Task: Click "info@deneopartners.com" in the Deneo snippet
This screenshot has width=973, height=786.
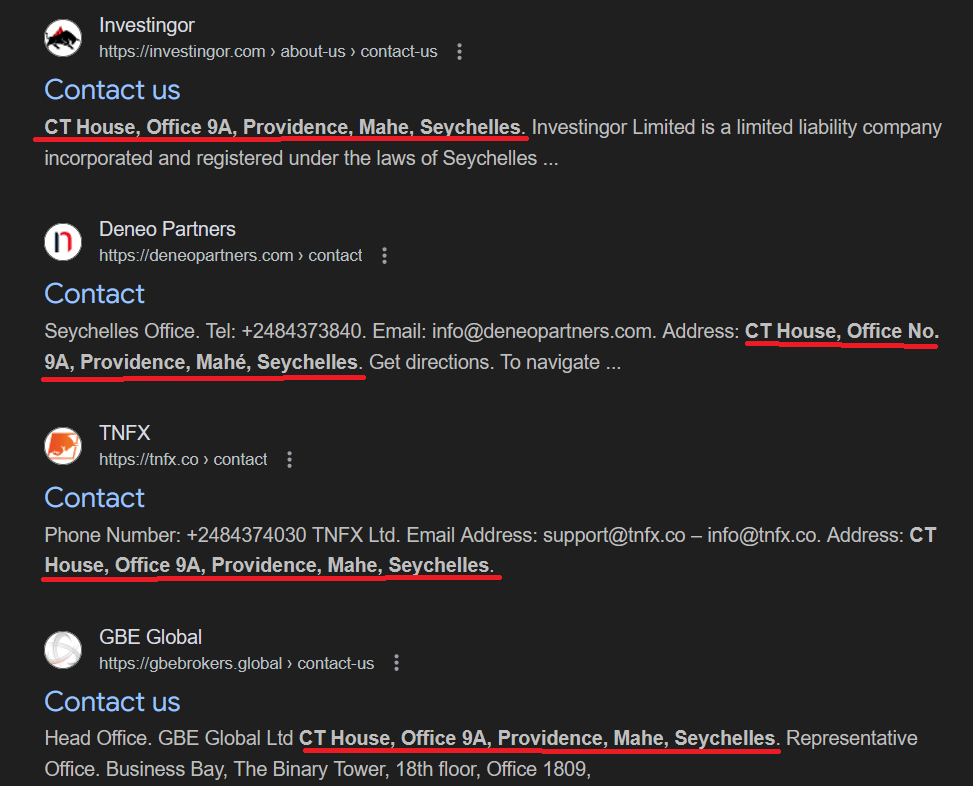Action: pos(544,331)
